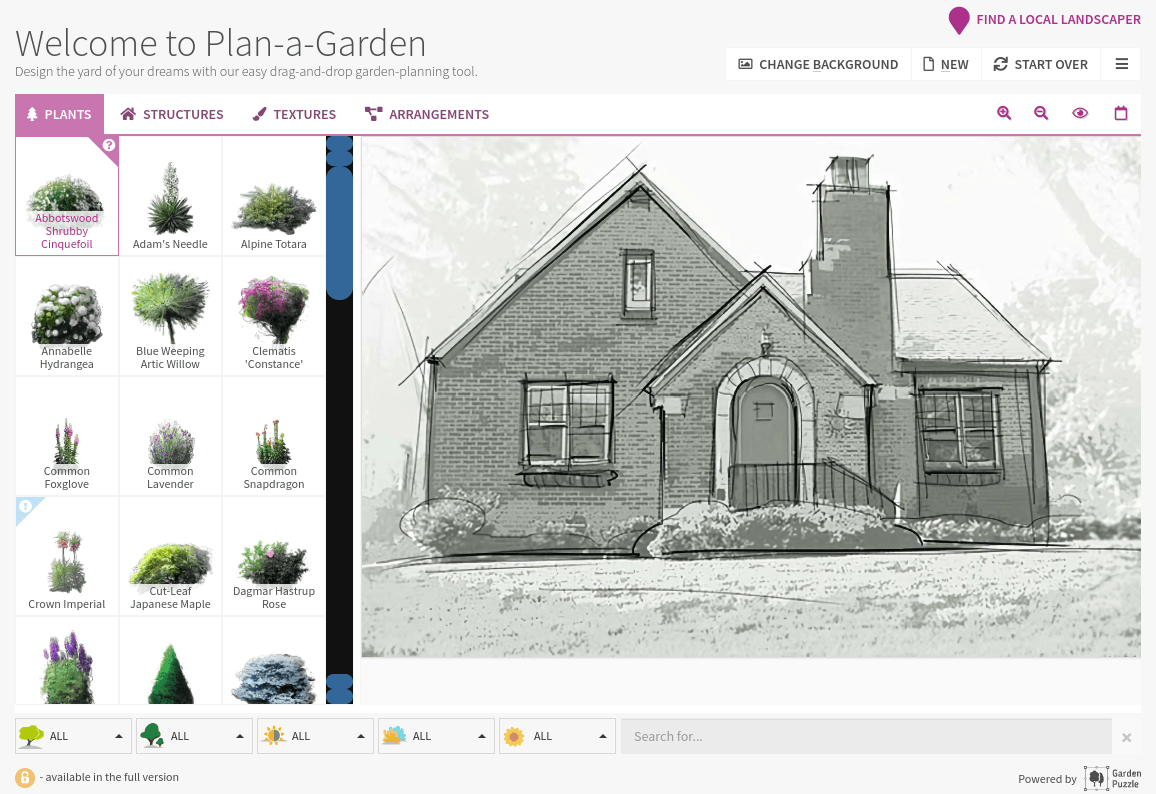Viewport: 1156px width, 794px height.
Task: Switch to the Structures tab
Action: pos(172,114)
